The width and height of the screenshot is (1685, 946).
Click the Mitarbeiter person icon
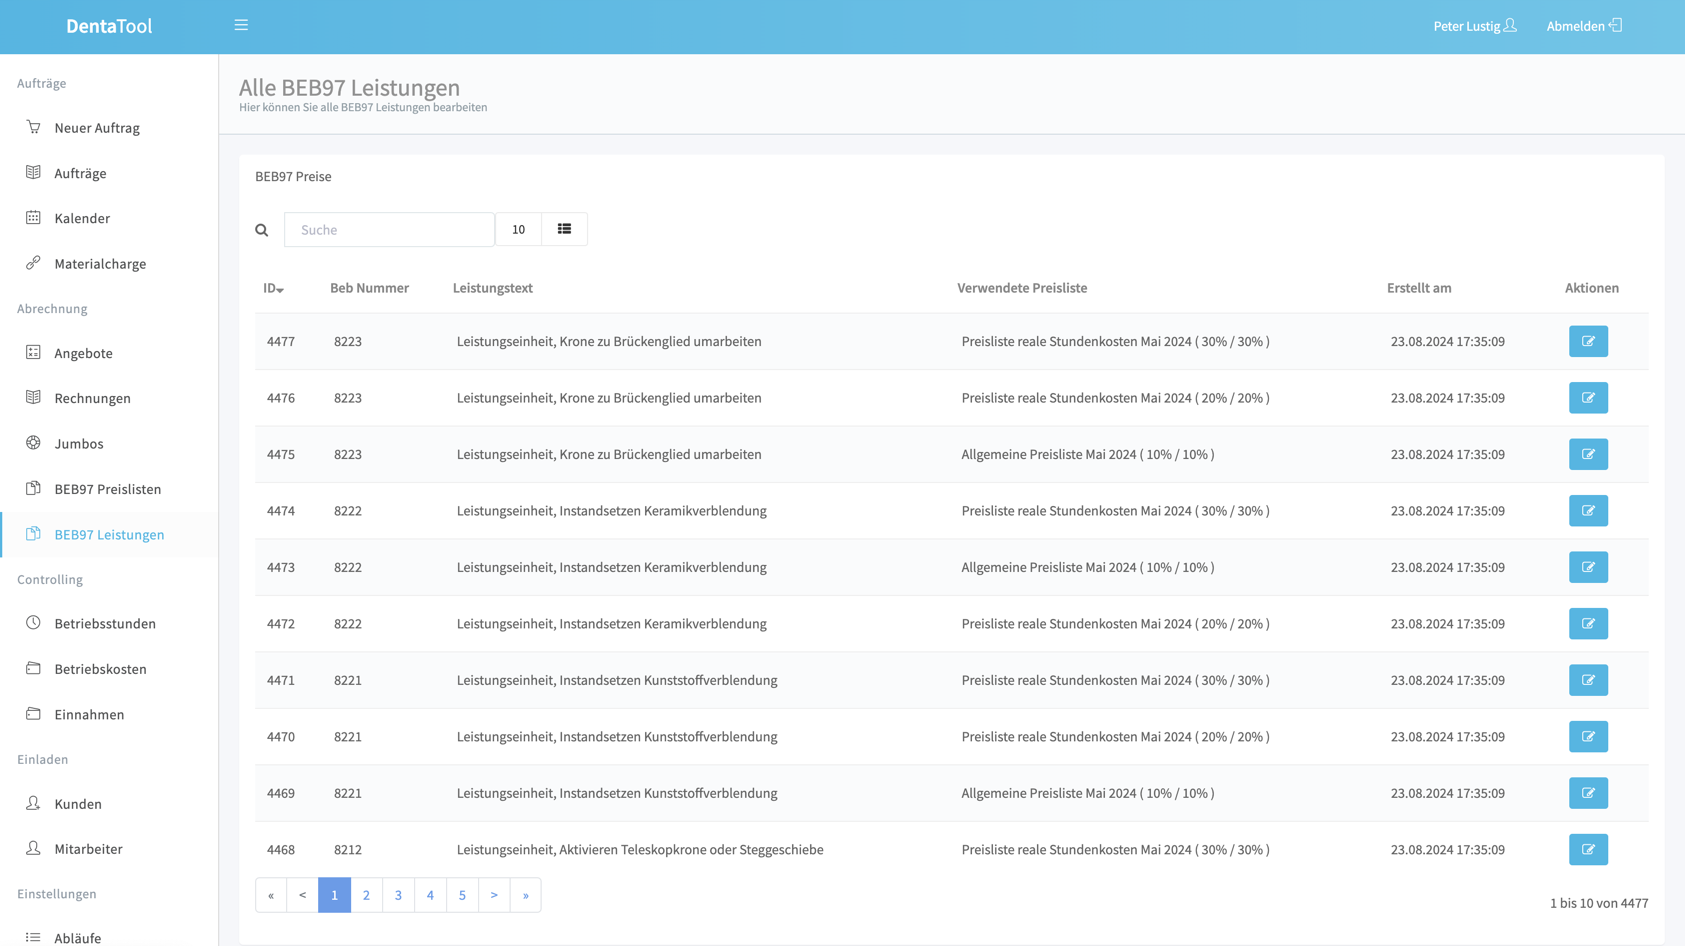(33, 848)
